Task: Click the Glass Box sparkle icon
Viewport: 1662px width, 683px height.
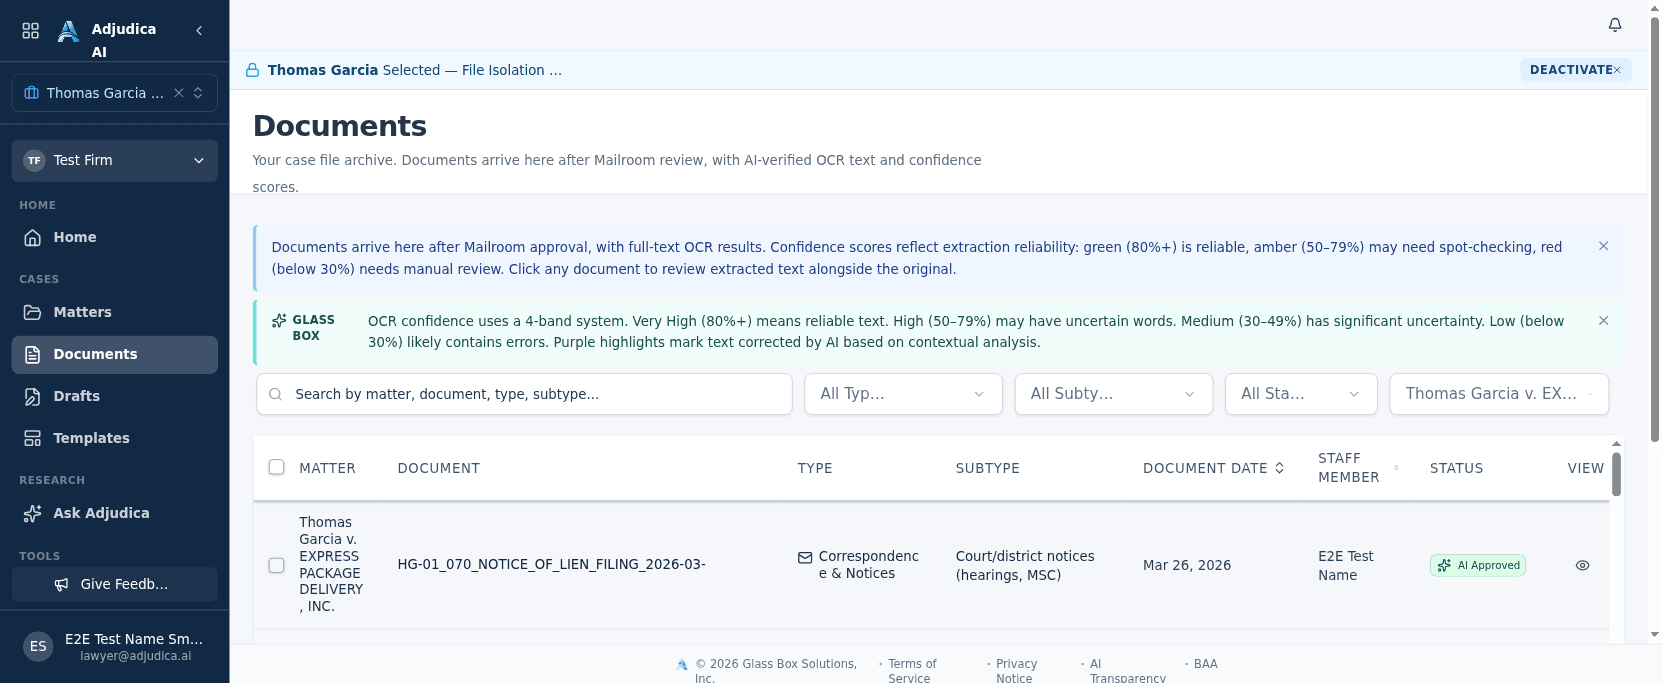Action: pos(279,321)
